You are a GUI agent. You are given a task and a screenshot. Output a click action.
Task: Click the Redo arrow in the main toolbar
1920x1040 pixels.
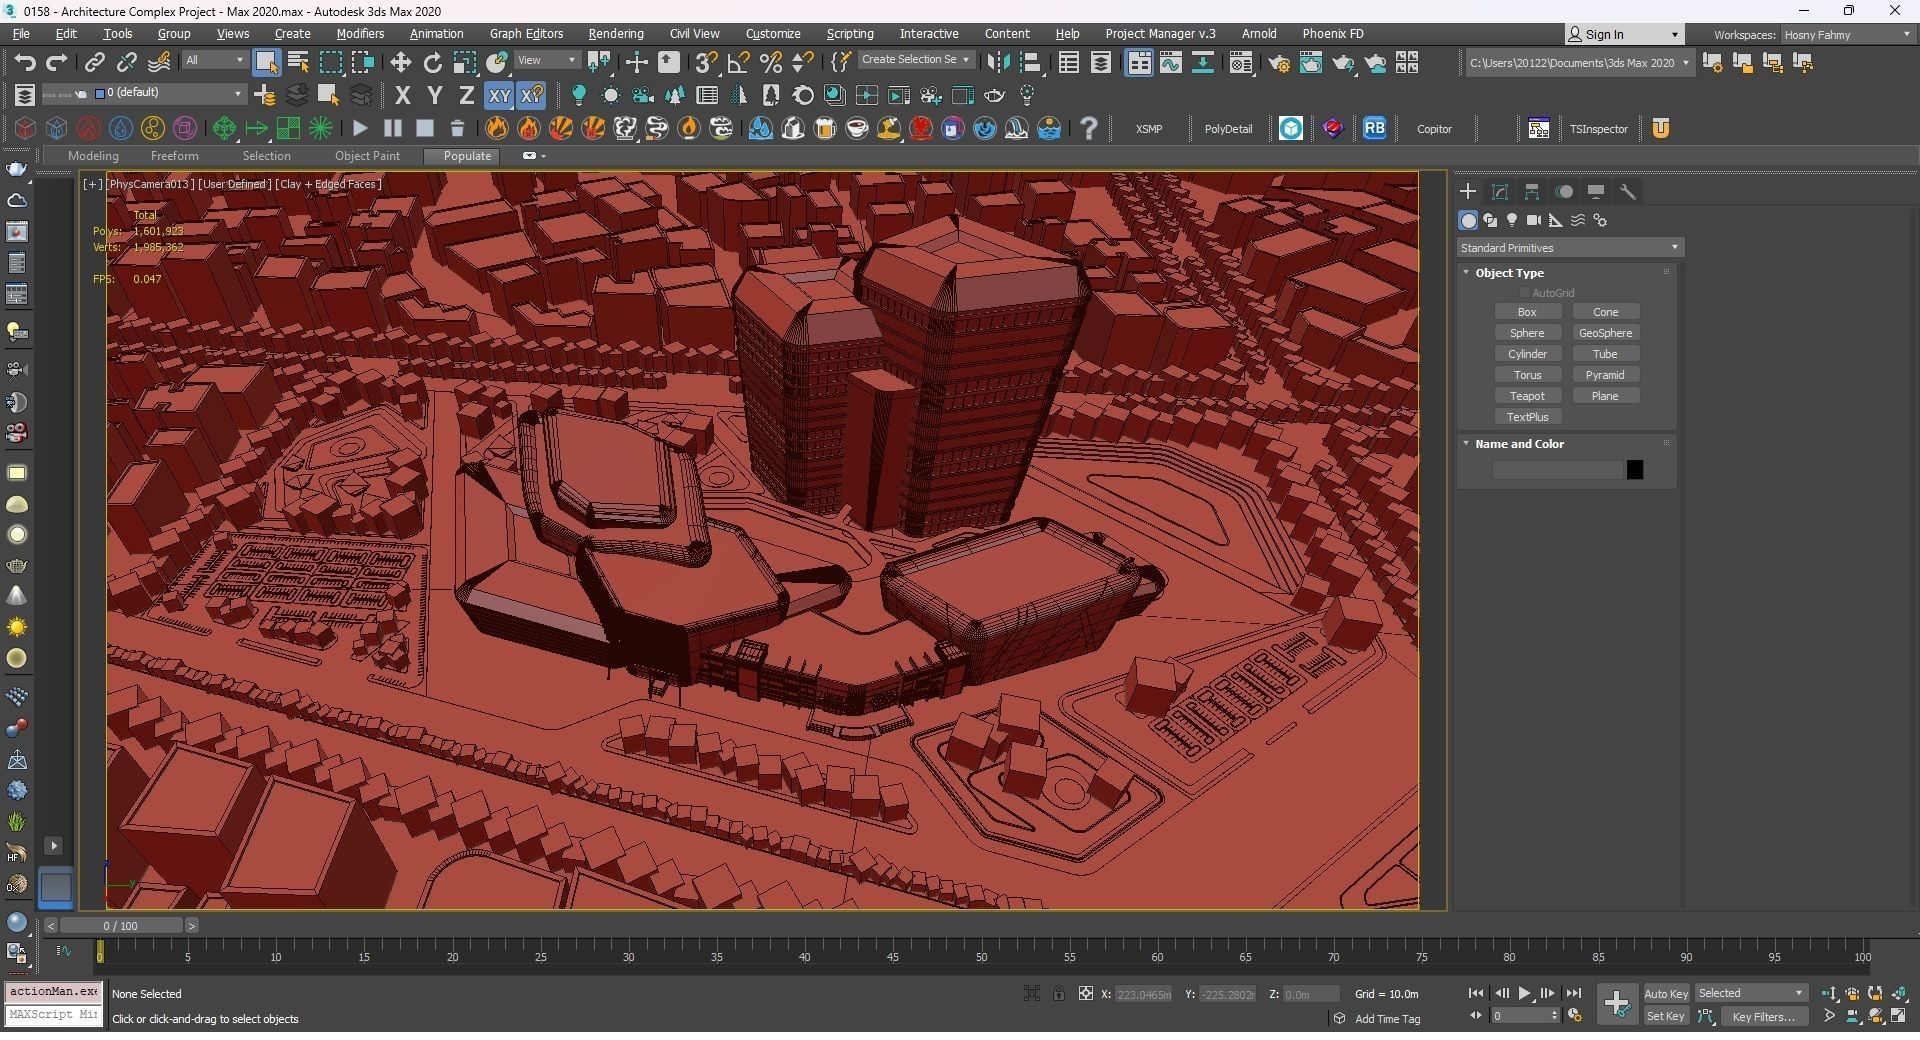pos(57,63)
